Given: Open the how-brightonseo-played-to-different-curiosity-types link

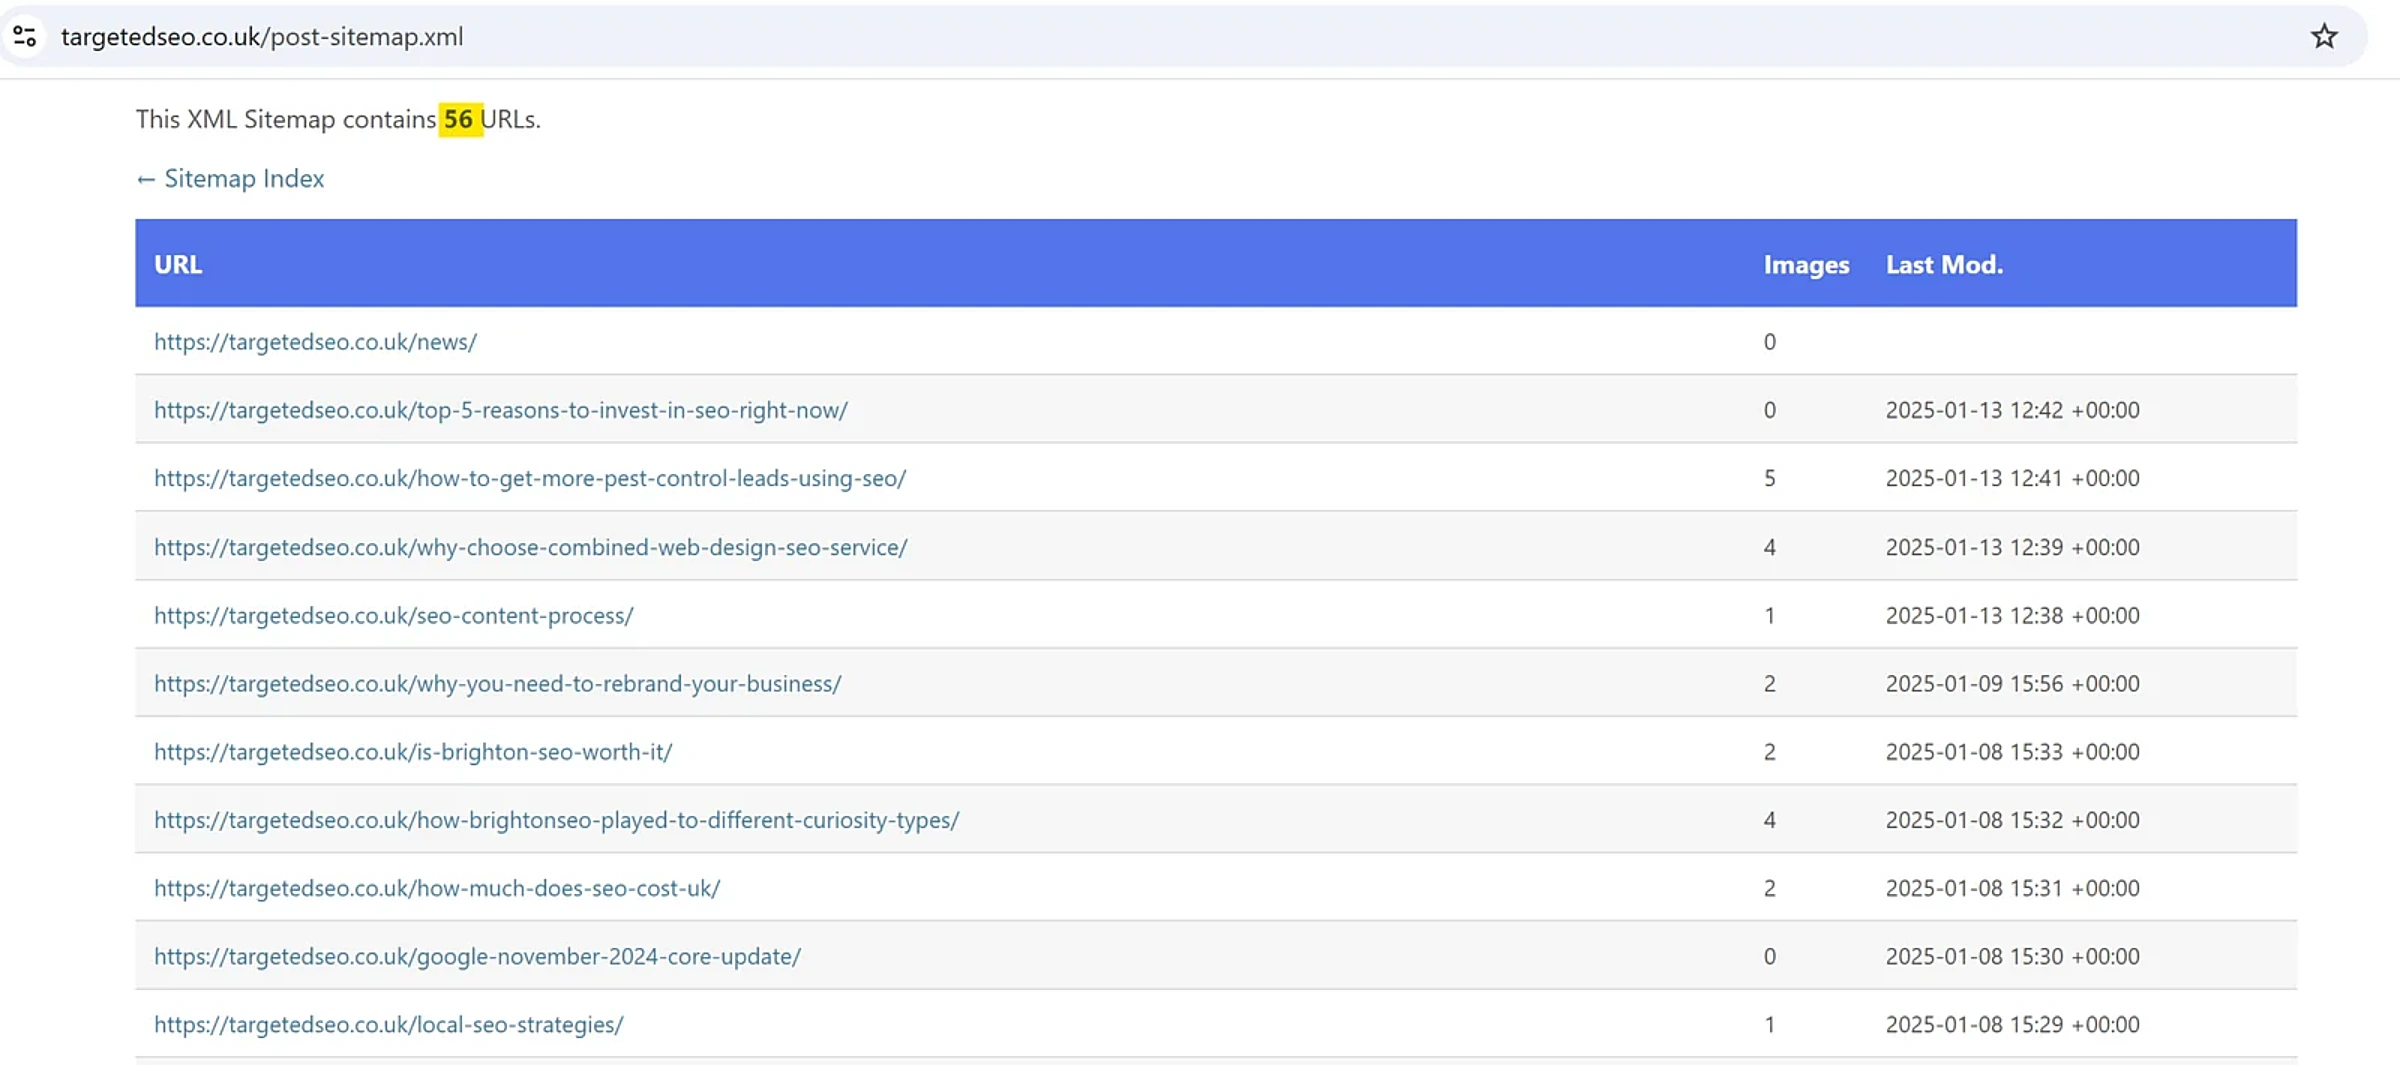Looking at the screenshot, I should point(556,820).
